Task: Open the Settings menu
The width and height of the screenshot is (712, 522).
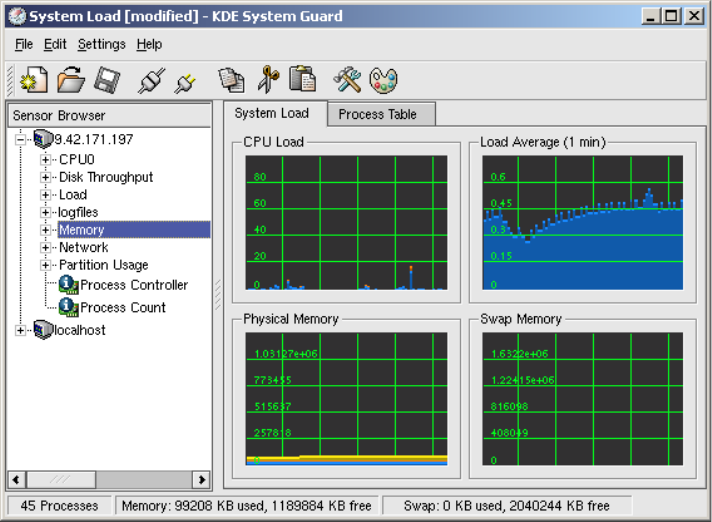Action: (101, 44)
